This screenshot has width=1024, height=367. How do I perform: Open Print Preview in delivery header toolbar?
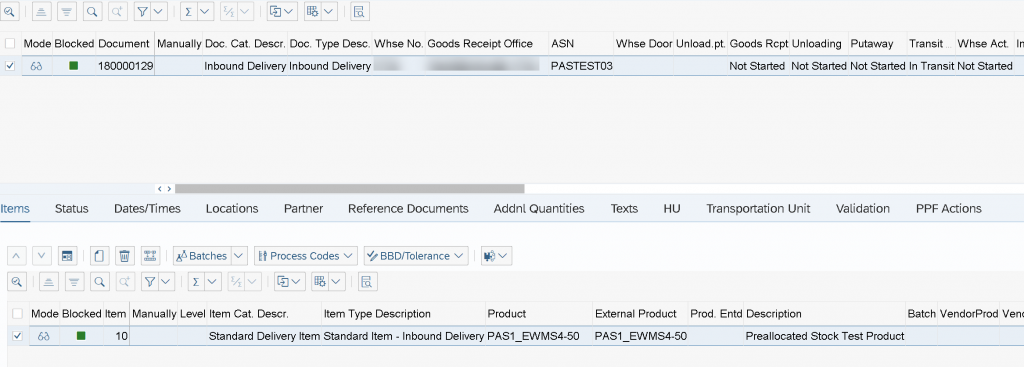pos(360,11)
